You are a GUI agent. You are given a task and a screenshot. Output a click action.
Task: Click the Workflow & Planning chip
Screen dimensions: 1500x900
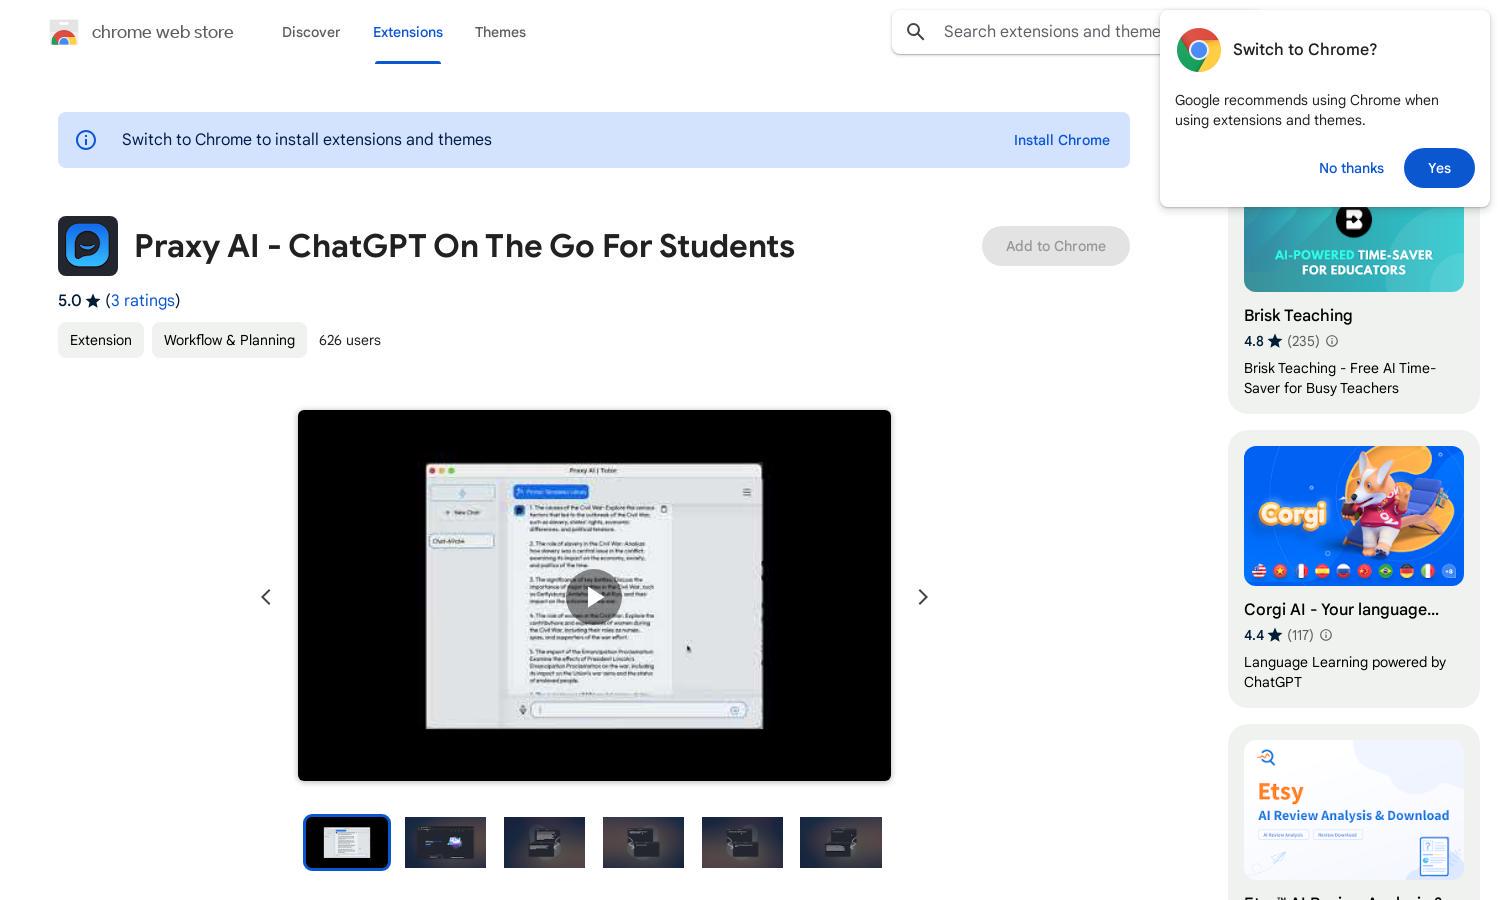[x=229, y=340]
